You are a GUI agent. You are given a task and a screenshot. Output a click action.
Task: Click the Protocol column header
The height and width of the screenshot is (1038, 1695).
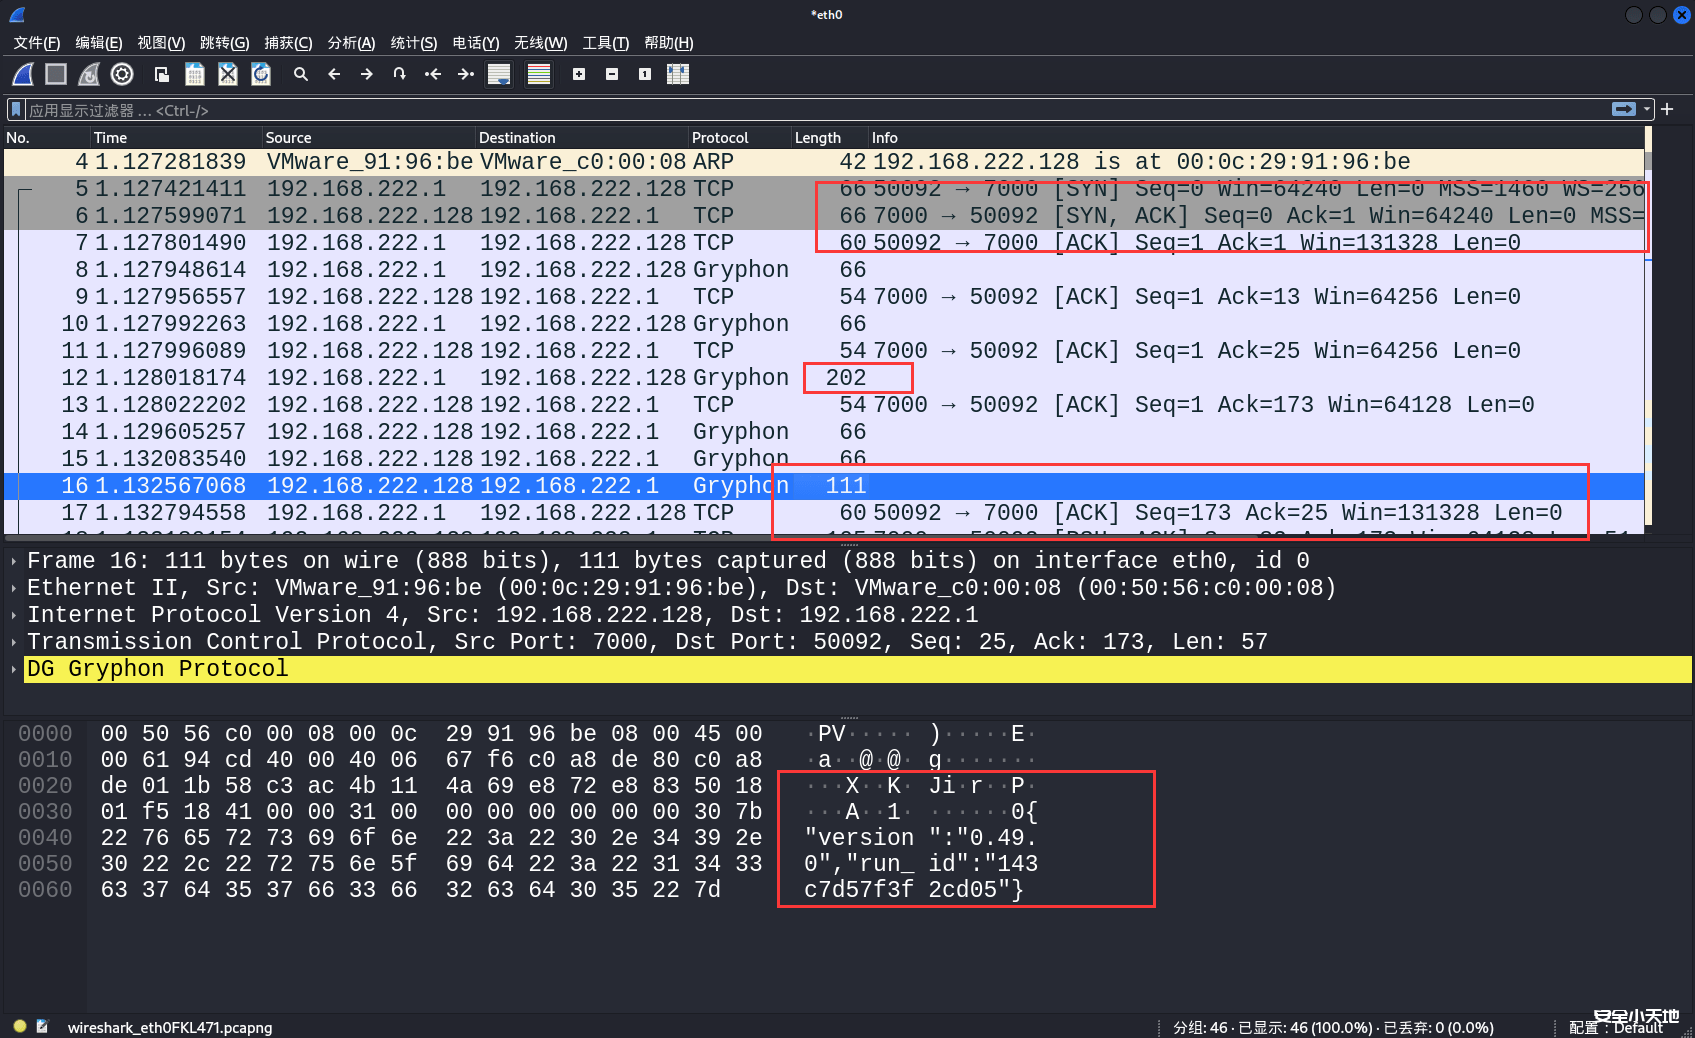720,138
